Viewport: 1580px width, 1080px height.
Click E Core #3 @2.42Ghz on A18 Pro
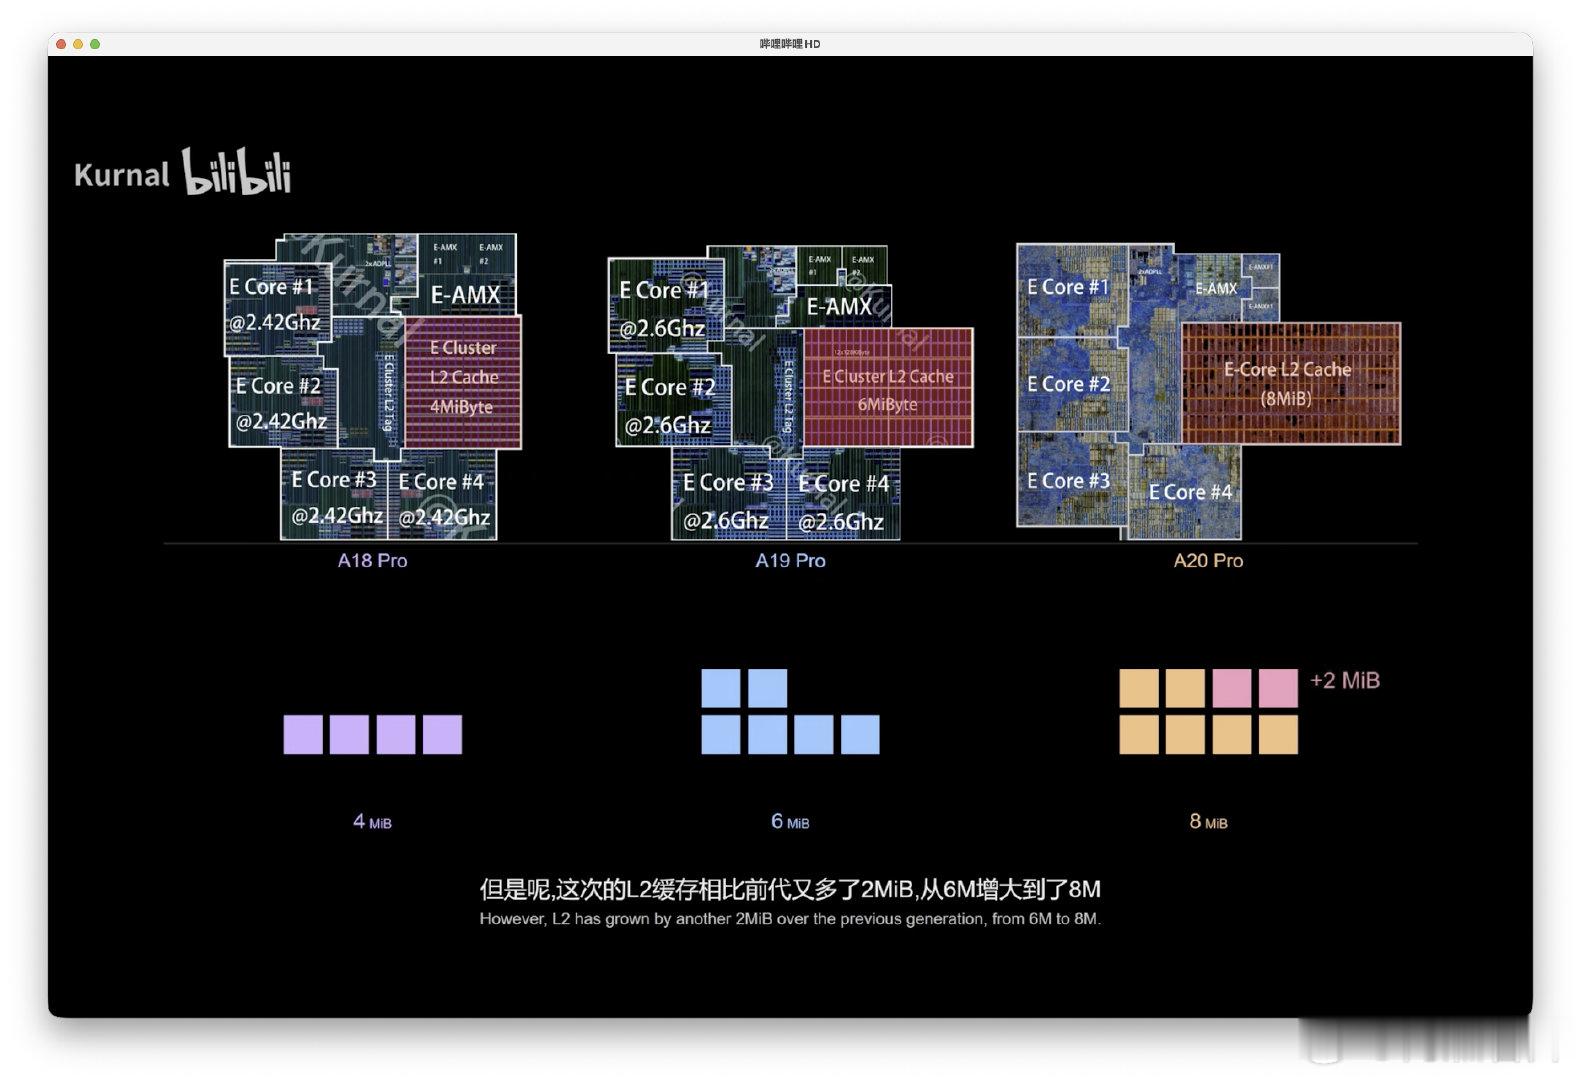pyautogui.click(x=333, y=497)
